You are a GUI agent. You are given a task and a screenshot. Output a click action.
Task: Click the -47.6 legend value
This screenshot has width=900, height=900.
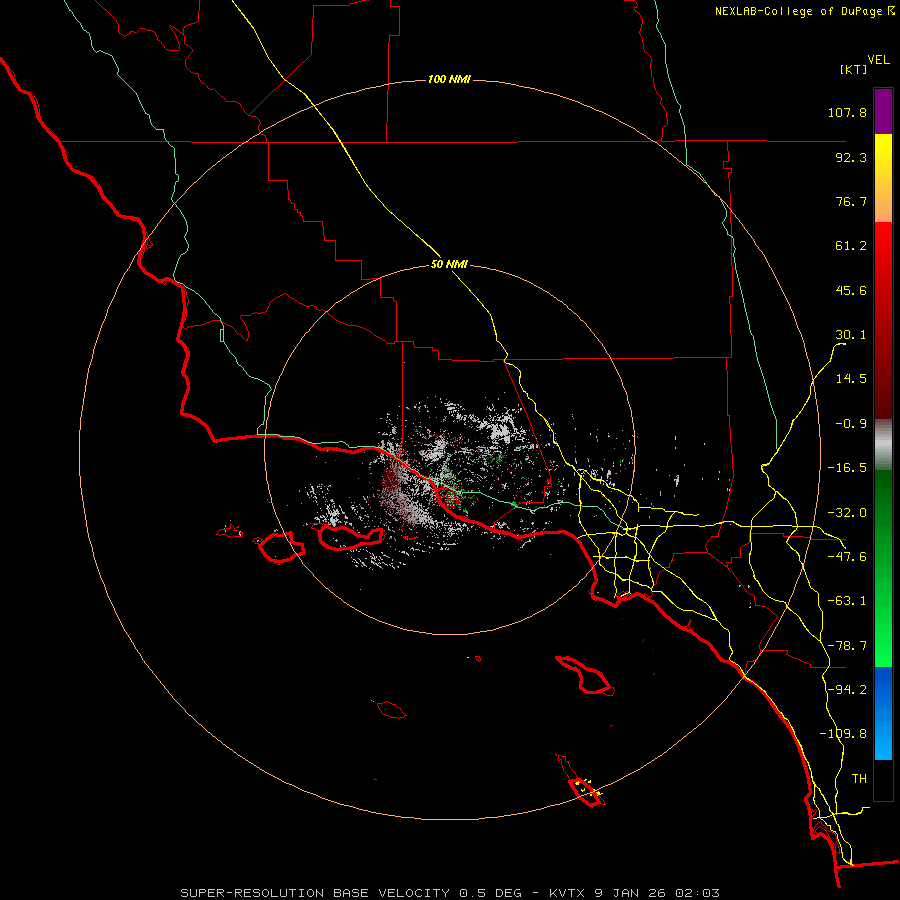click(x=847, y=557)
